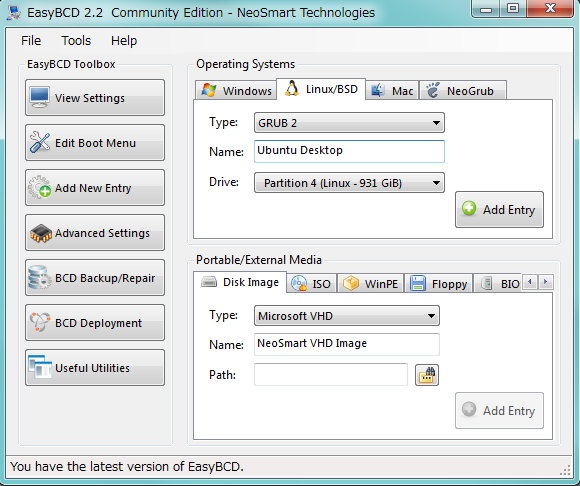Open Advanced Settings panel
The height and width of the screenshot is (486, 580).
[x=95, y=233]
